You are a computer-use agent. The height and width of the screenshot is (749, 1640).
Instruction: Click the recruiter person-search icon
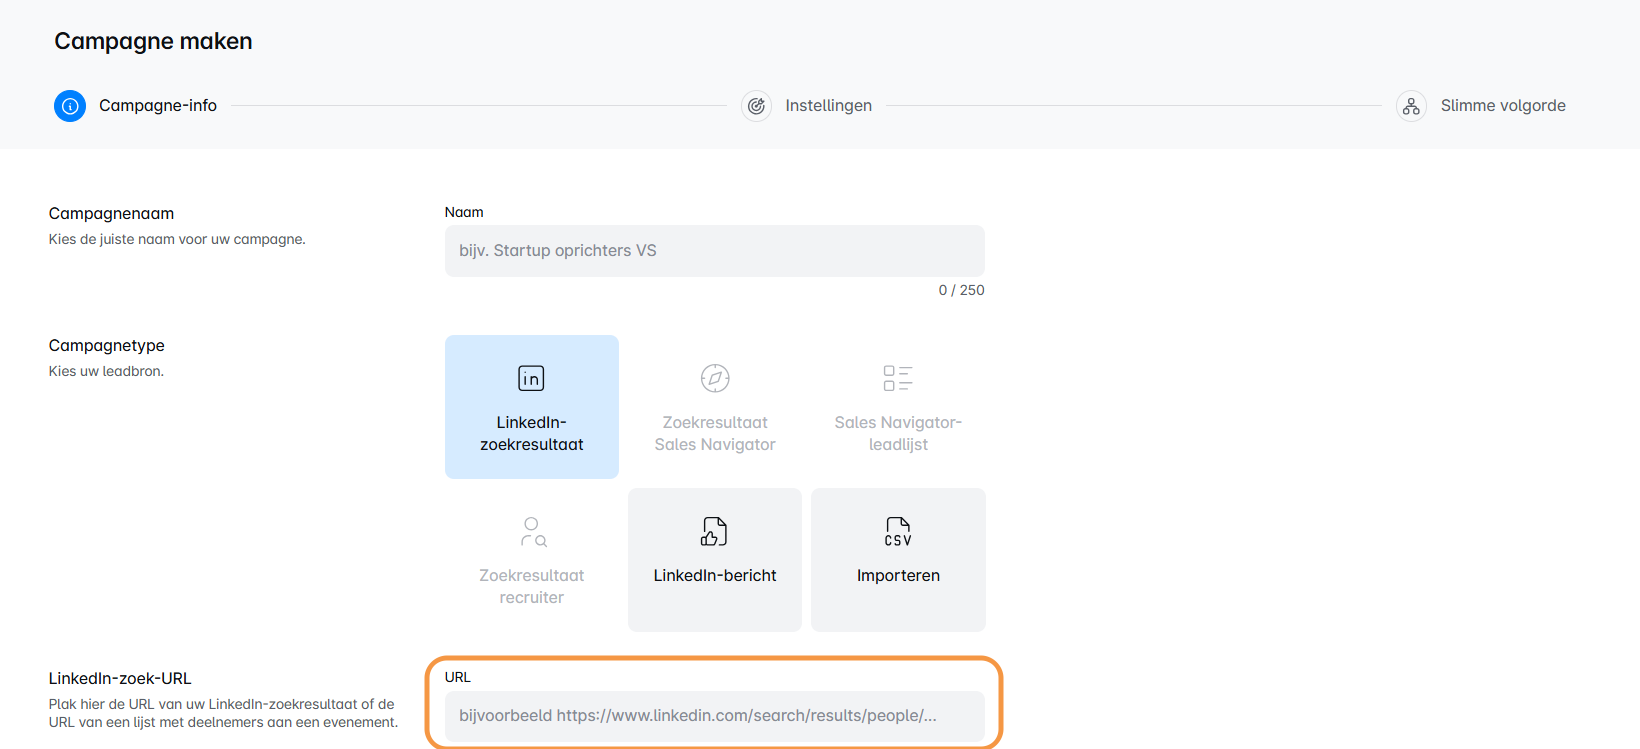pyautogui.click(x=533, y=531)
